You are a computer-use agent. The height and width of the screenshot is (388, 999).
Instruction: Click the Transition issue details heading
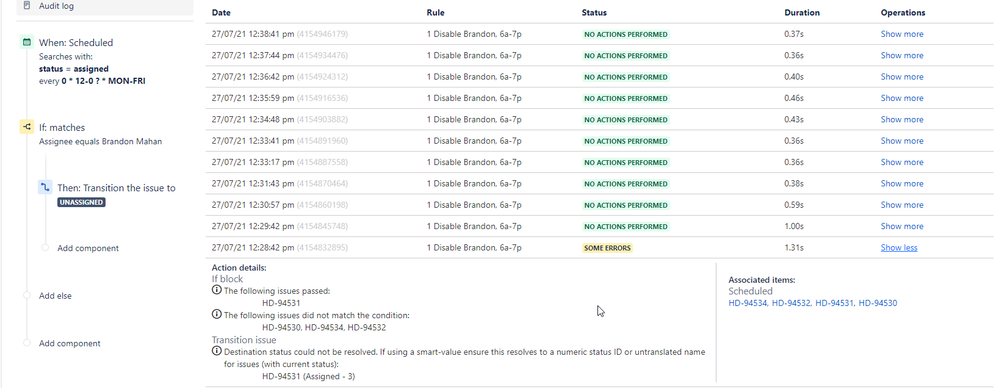click(244, 340)
